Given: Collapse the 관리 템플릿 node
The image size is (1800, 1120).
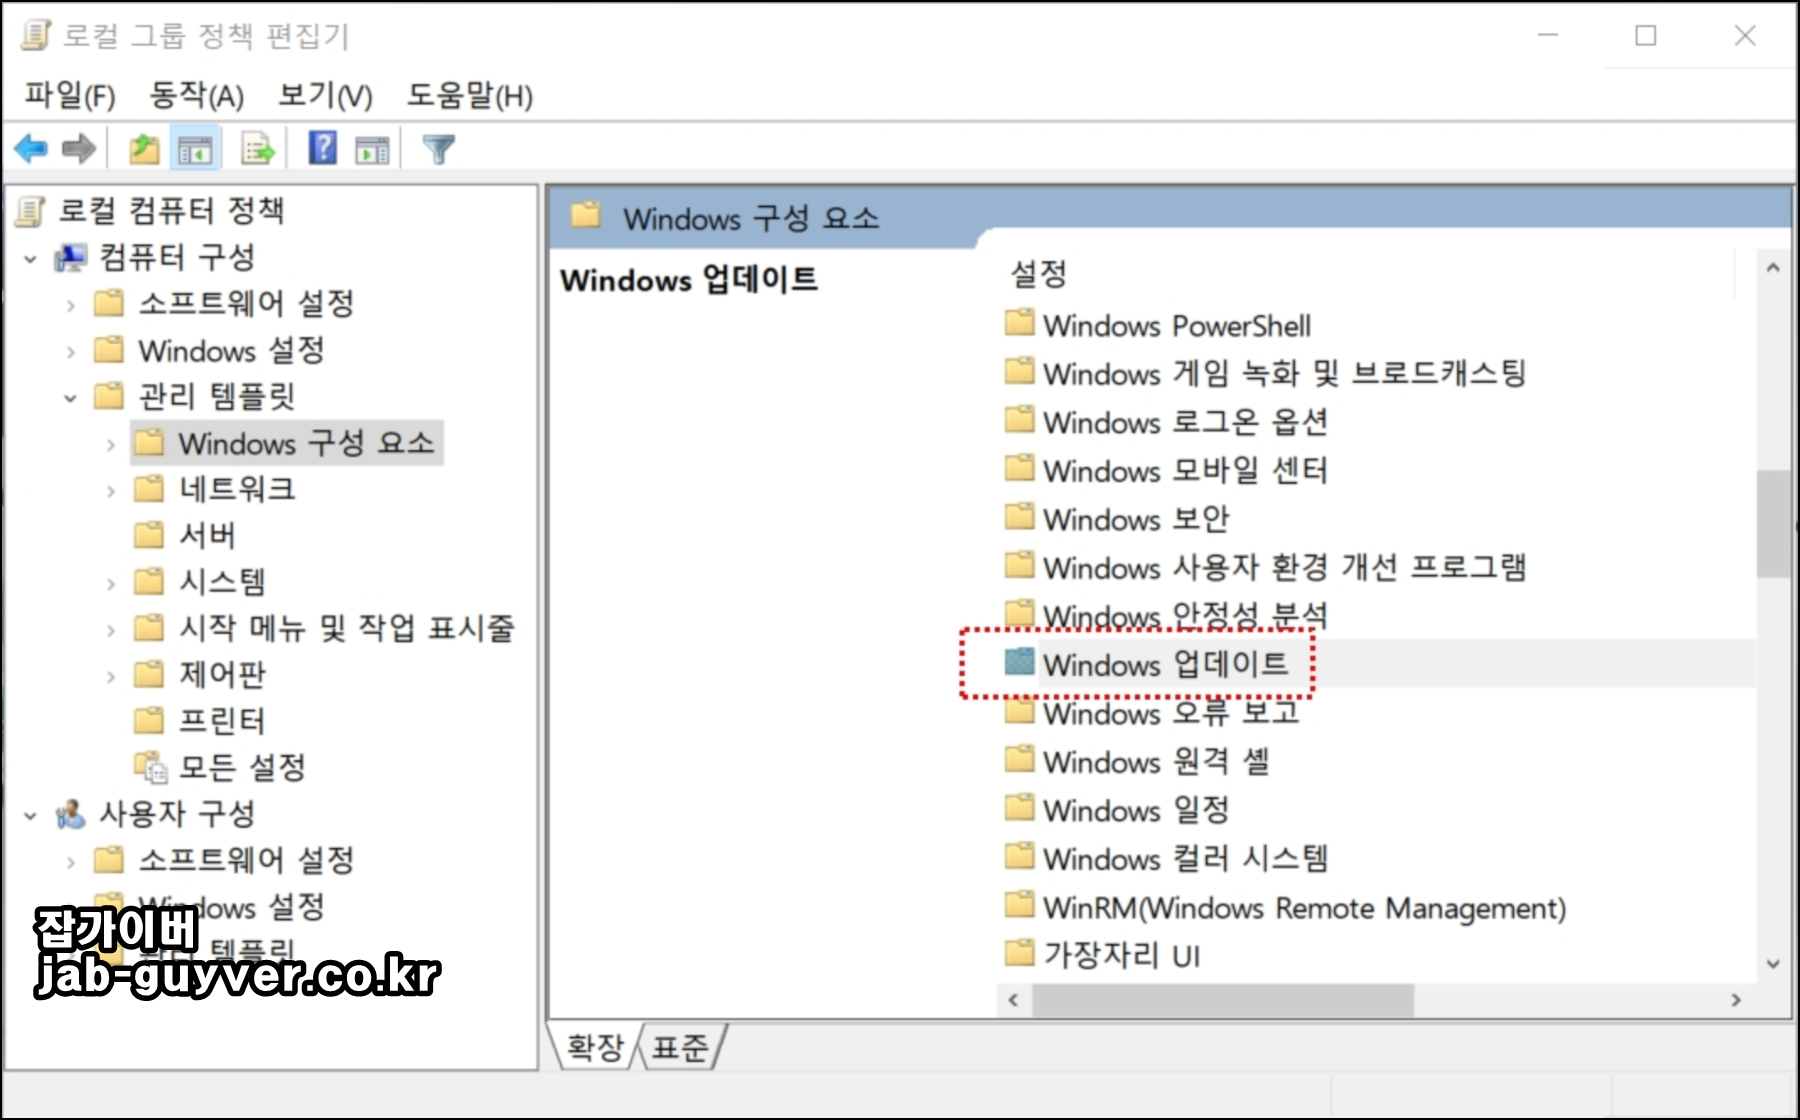Looking at the screenshot, I should (x=70, y=398).
